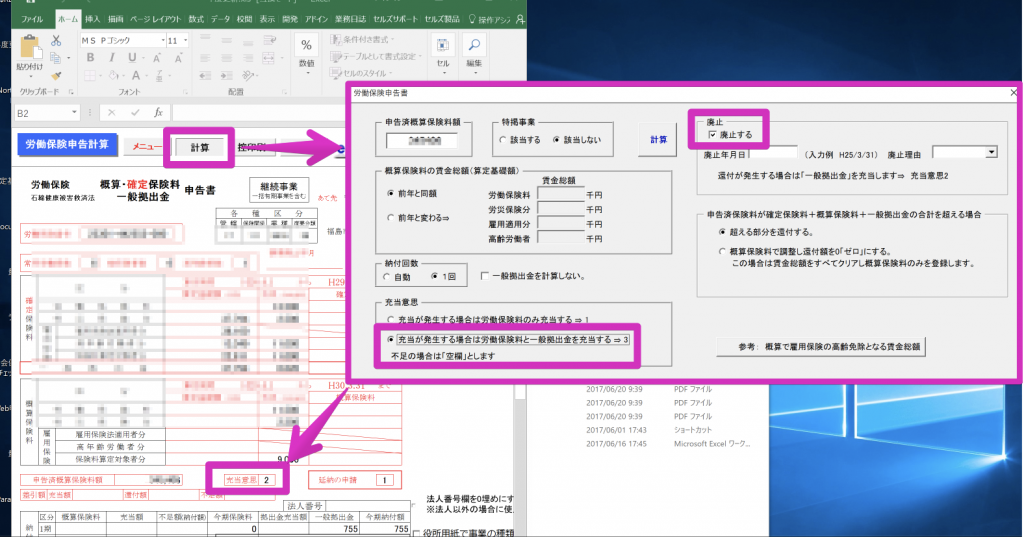The image size is (1024, 537).
Task: Open Cell Styles (セルのスタイル) dropdown
Action: (x=361, y=73)
